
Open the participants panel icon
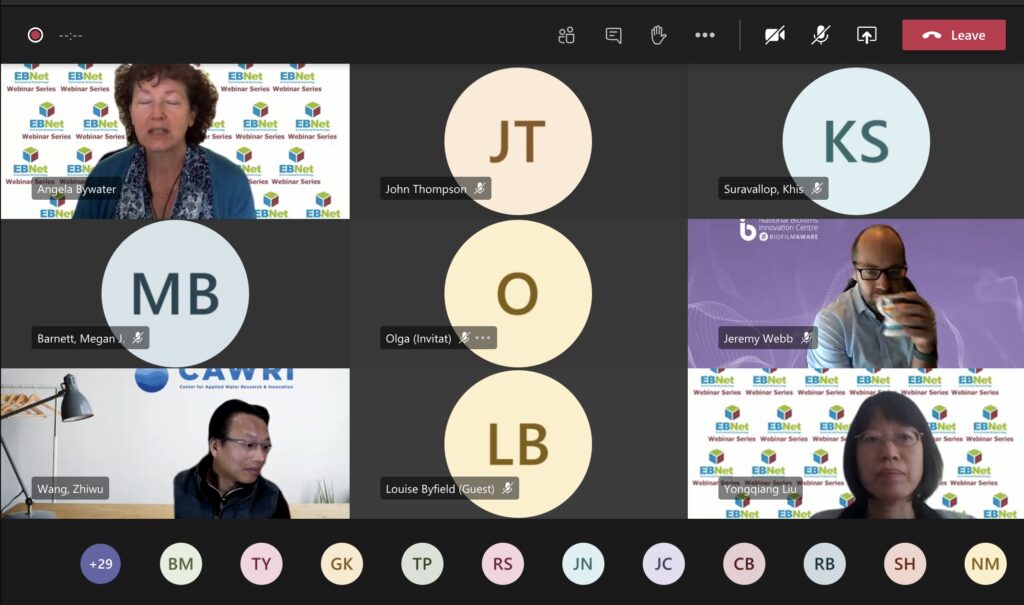pyautogui.click(x=566, y=35)
